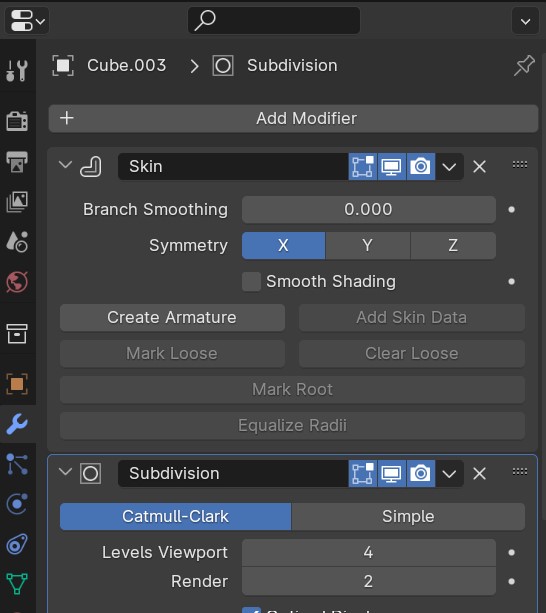This screenshot has width=546, height=613.
Task: Open the Object properties tab
Action: tap(17, 384)
